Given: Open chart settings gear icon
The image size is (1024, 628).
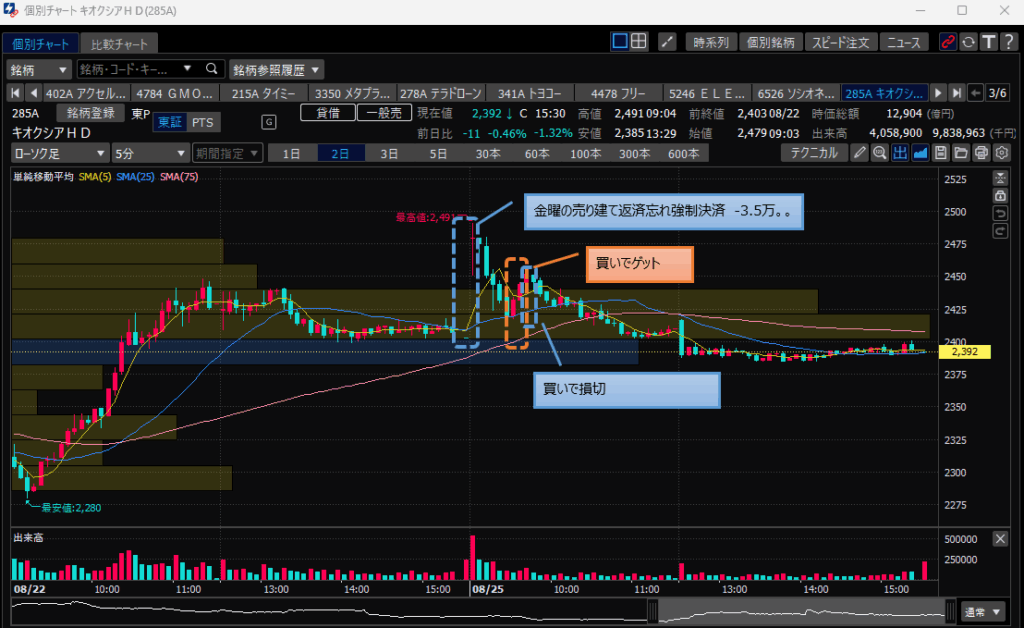Looking at the screenshot, I should tap(1001, 153).
